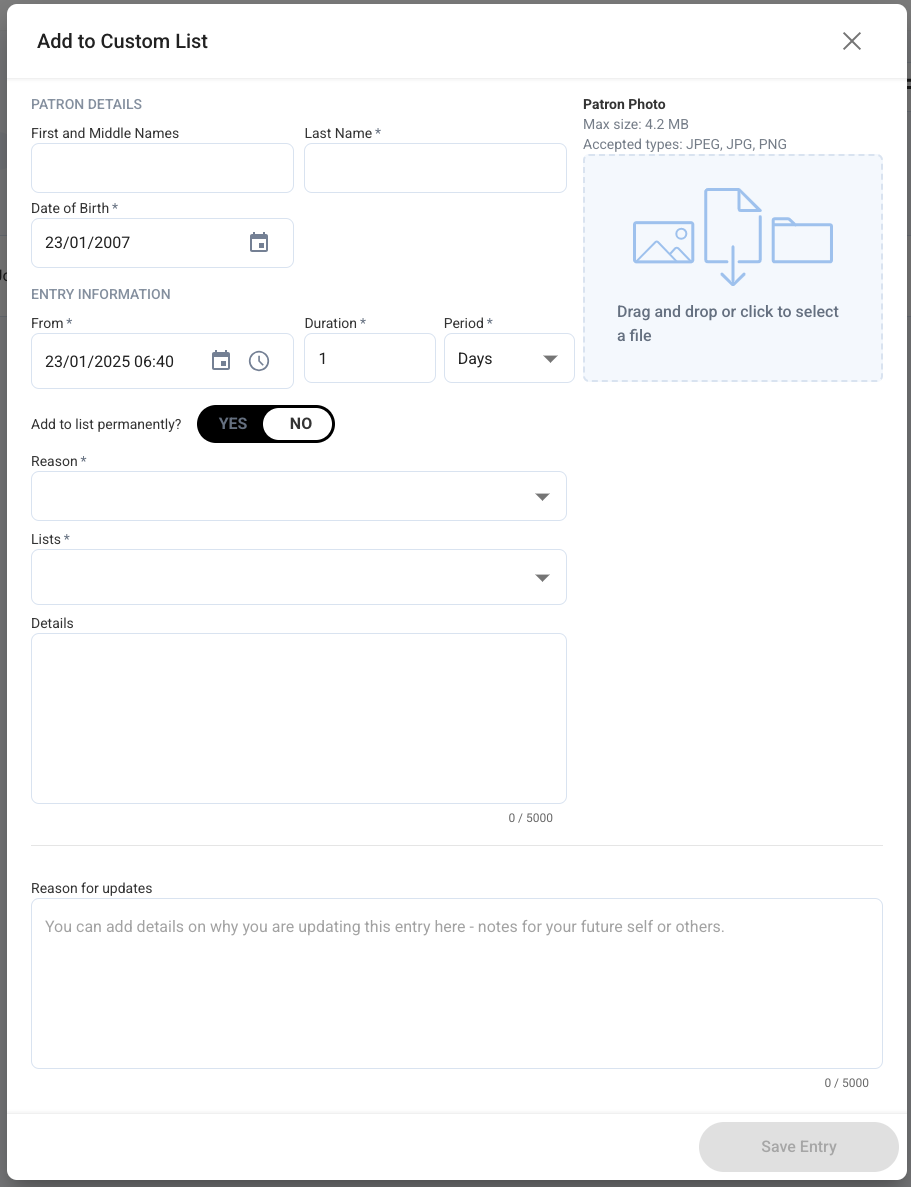This screenshot has width=911, height=1187.
Task: Click inside the Details text area
Action: (x=298, y=718)
